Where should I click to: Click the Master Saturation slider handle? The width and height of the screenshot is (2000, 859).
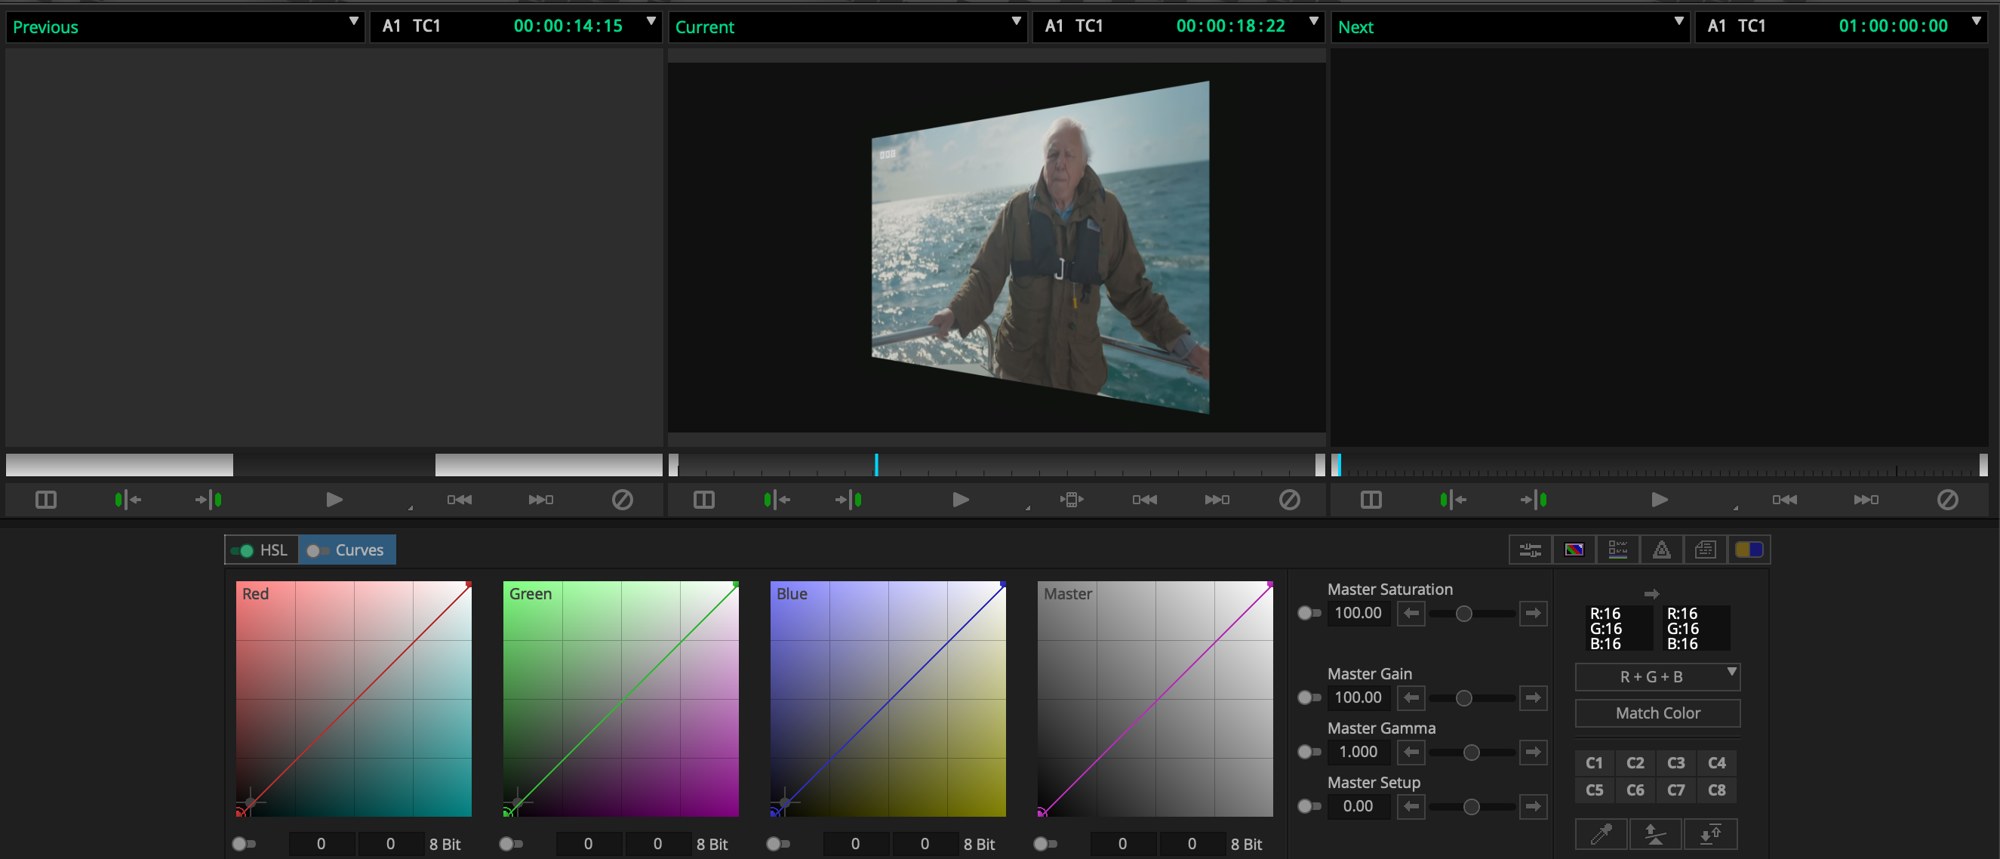(1464, 613)
